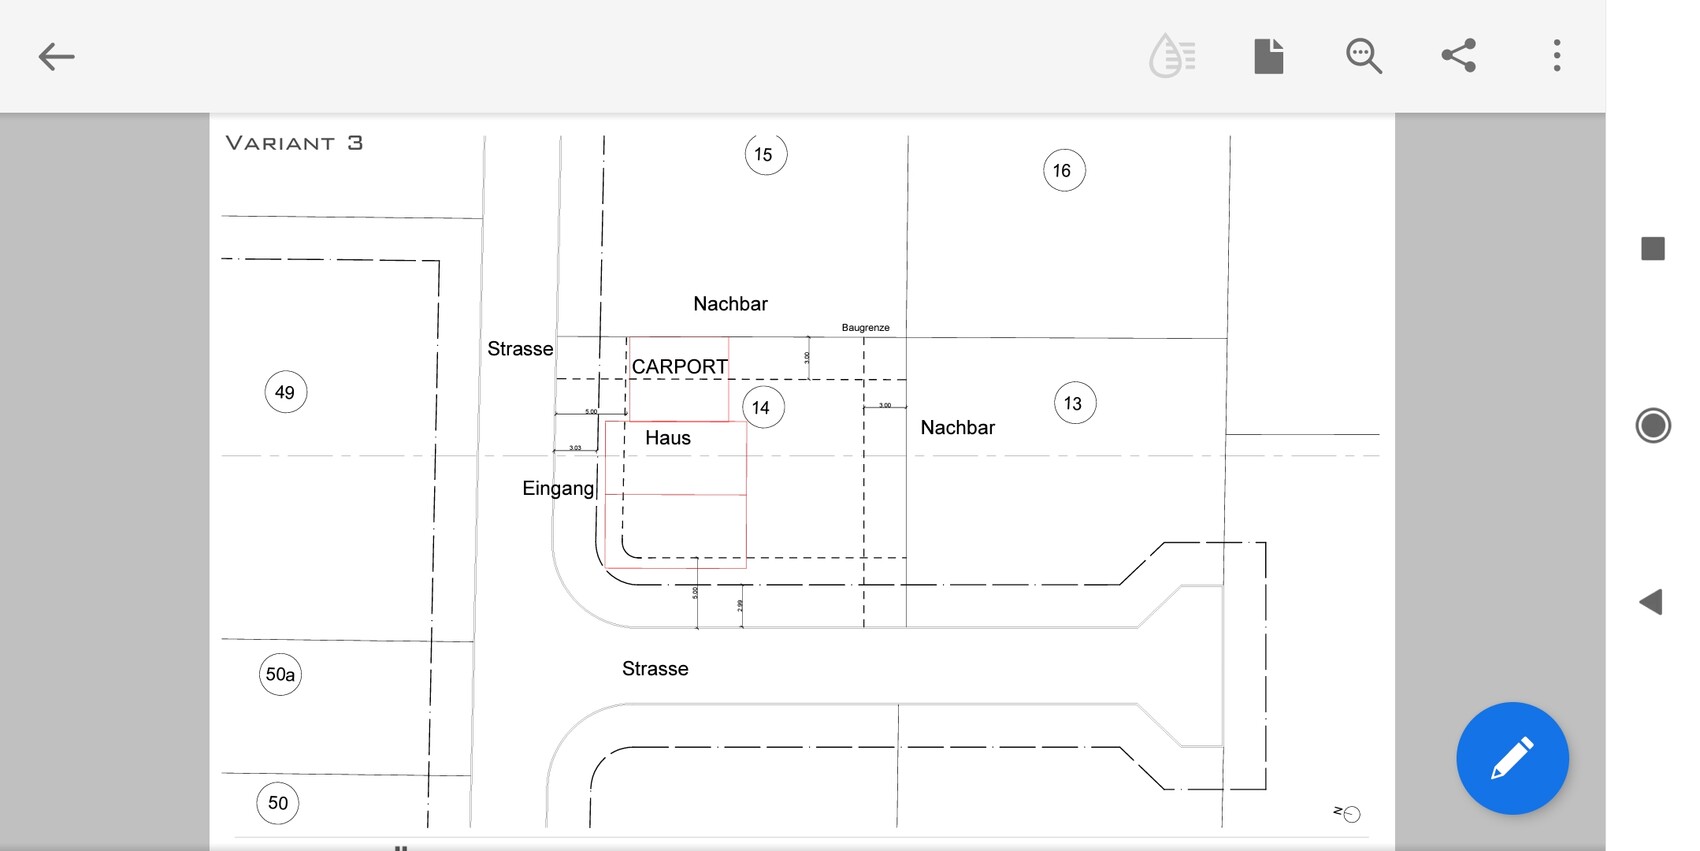
Task: Open page view settings icon
Action: pos(1268,56)
